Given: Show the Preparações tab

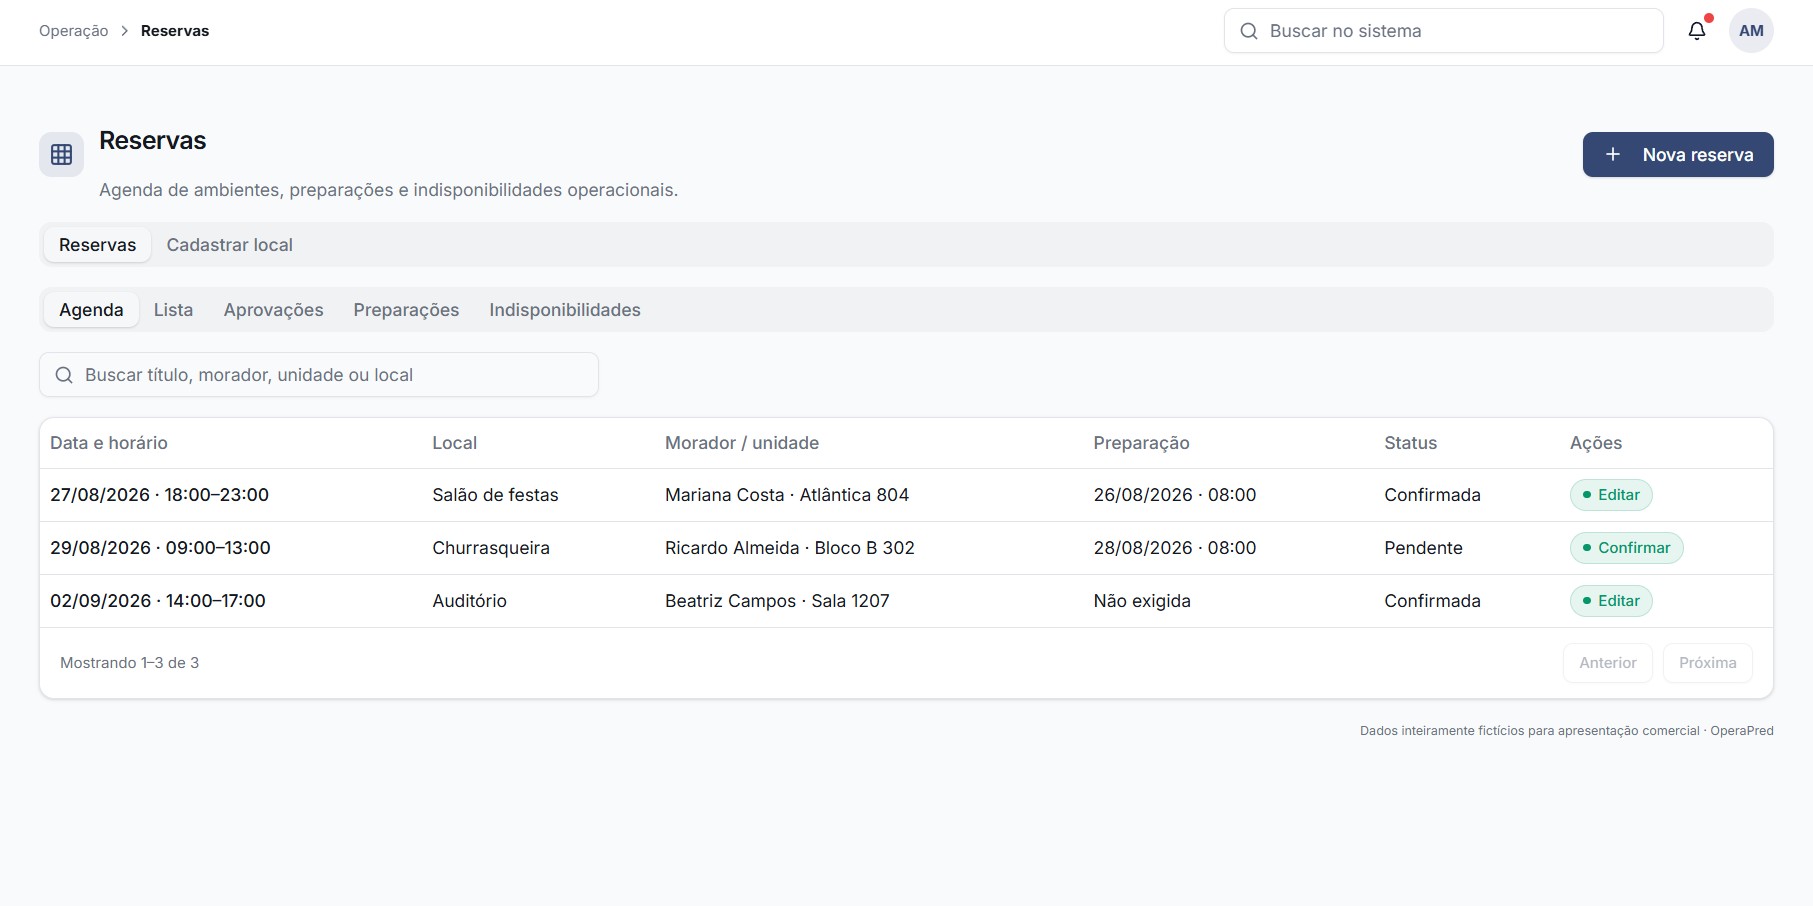Looking at the screenshot, I should click(x=406, y=310).
